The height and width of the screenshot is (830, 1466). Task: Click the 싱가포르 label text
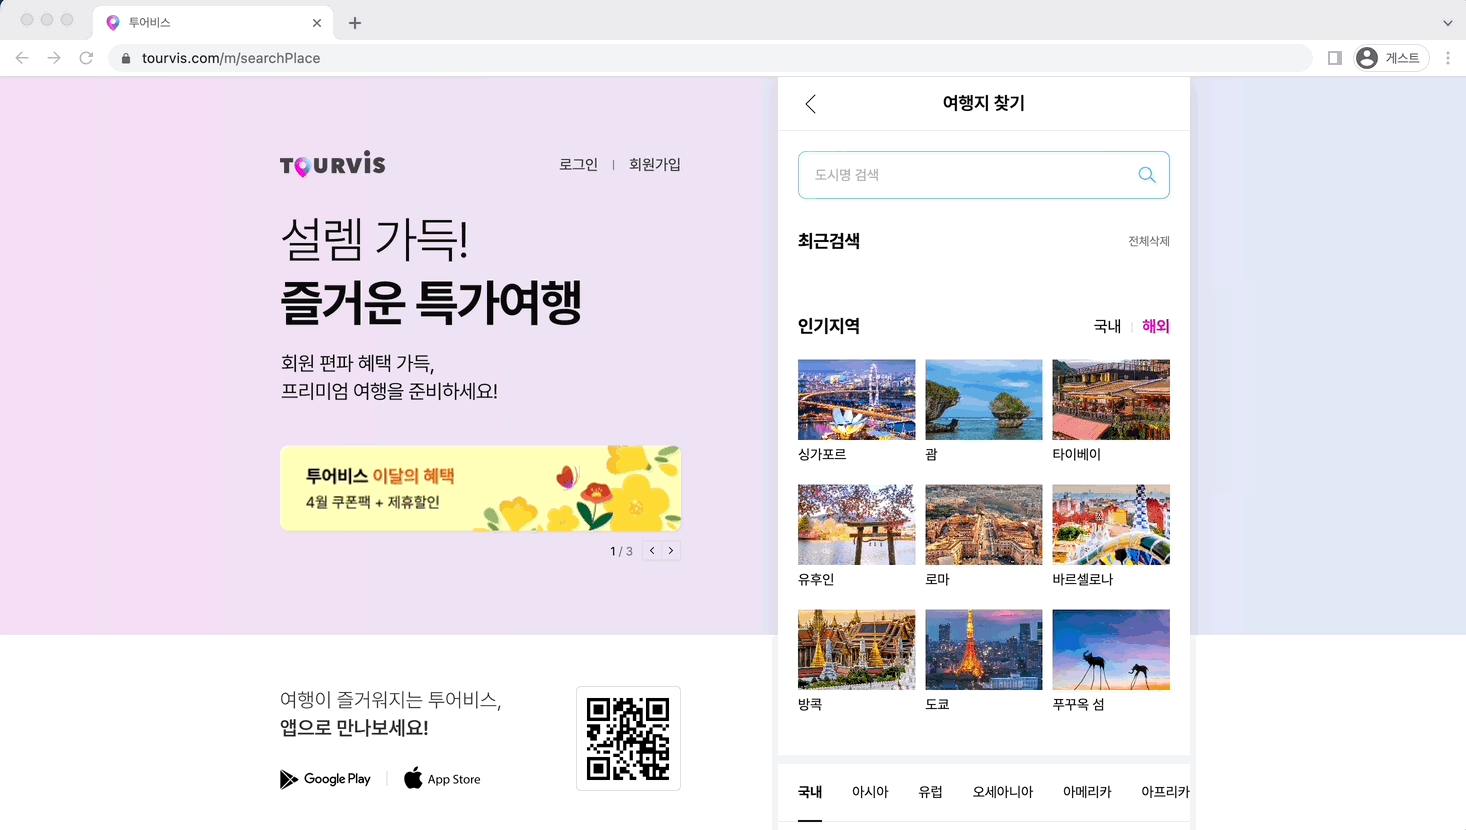(x=822, y=454)
